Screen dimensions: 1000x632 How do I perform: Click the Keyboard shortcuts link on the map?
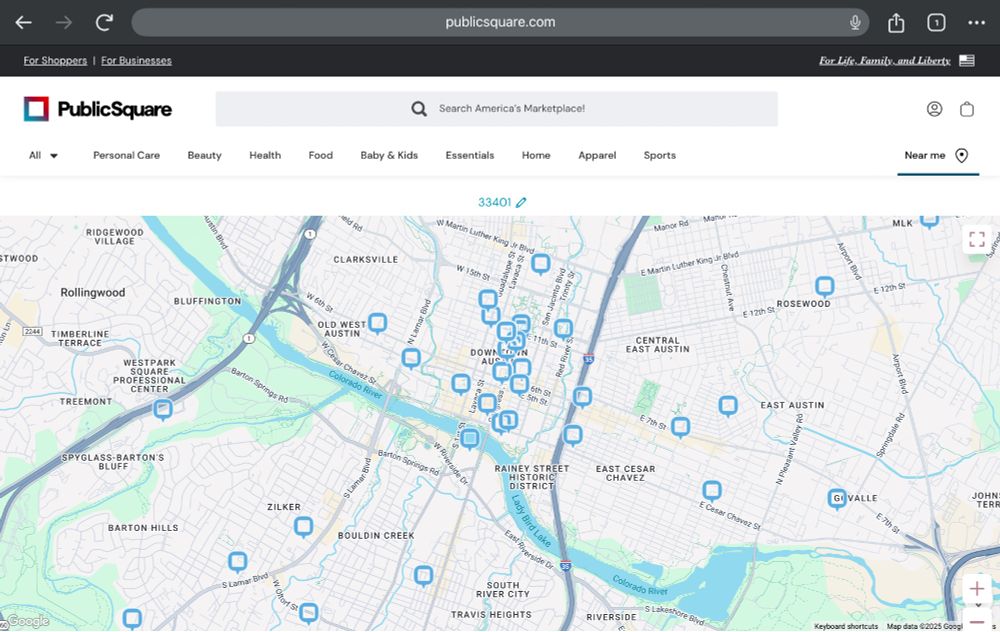coord(846,626)
